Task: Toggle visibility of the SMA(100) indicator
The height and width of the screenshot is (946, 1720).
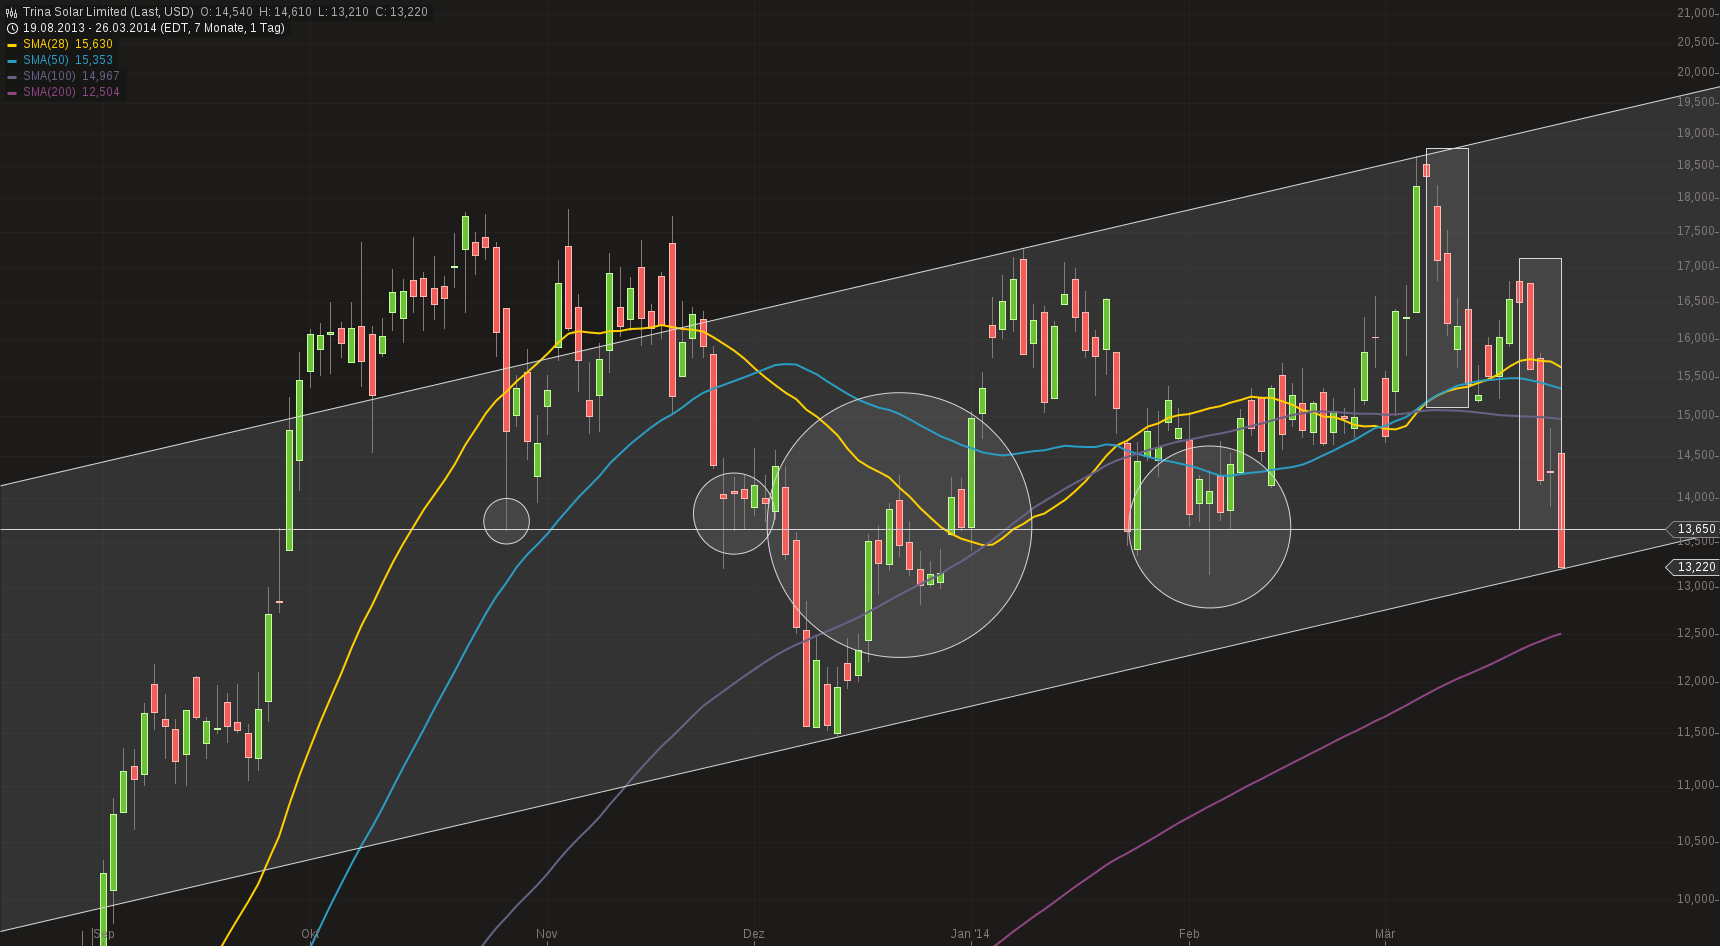Action: point(48,76)
